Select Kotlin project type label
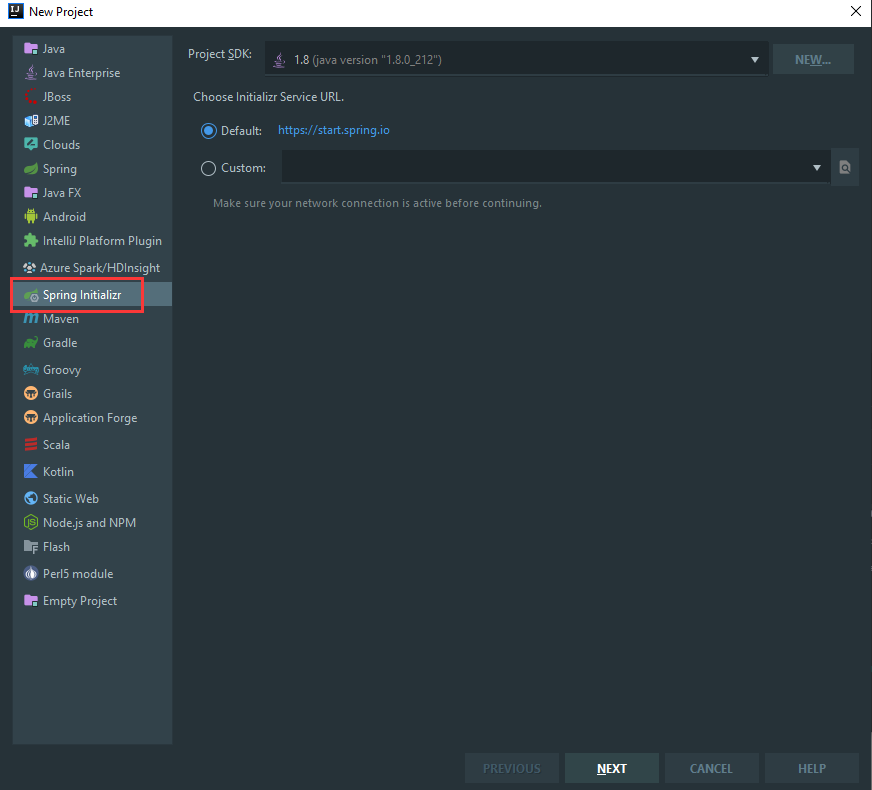 [58, 471]
